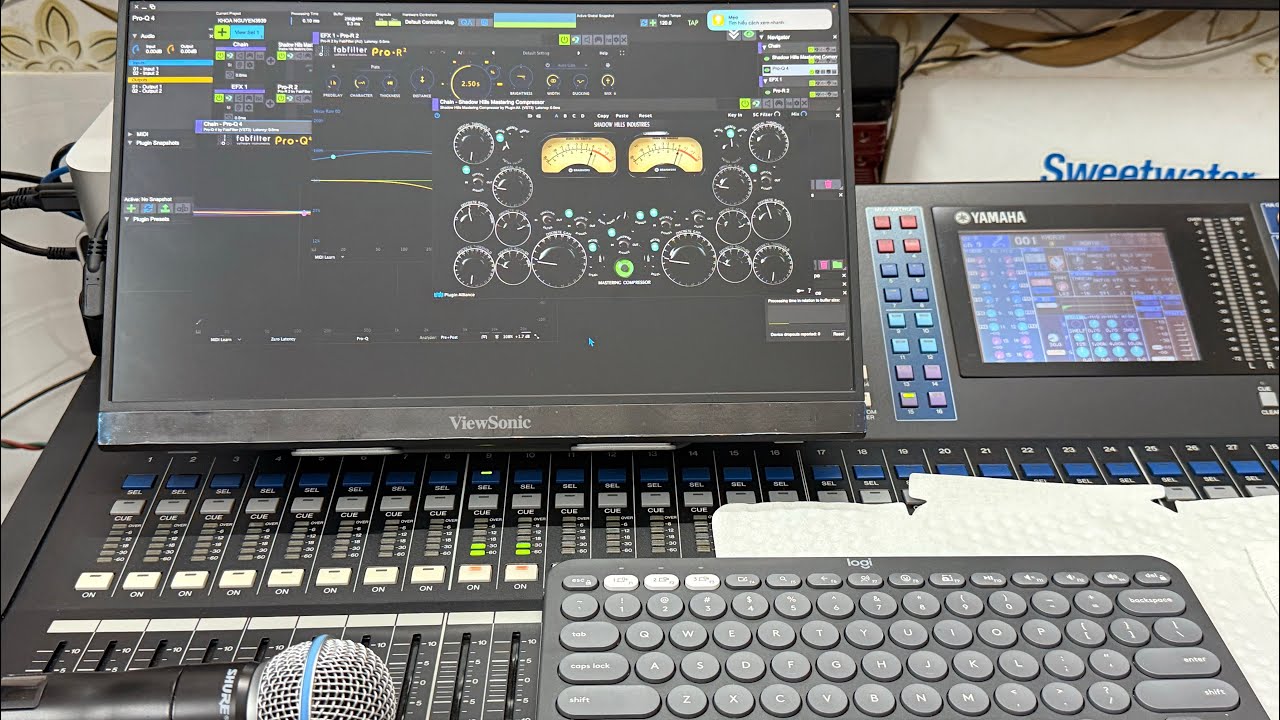This screenshot has height=720, width=1280.
Task: Switch to the View Set 1 tab
Action: (x=247, y=32)
